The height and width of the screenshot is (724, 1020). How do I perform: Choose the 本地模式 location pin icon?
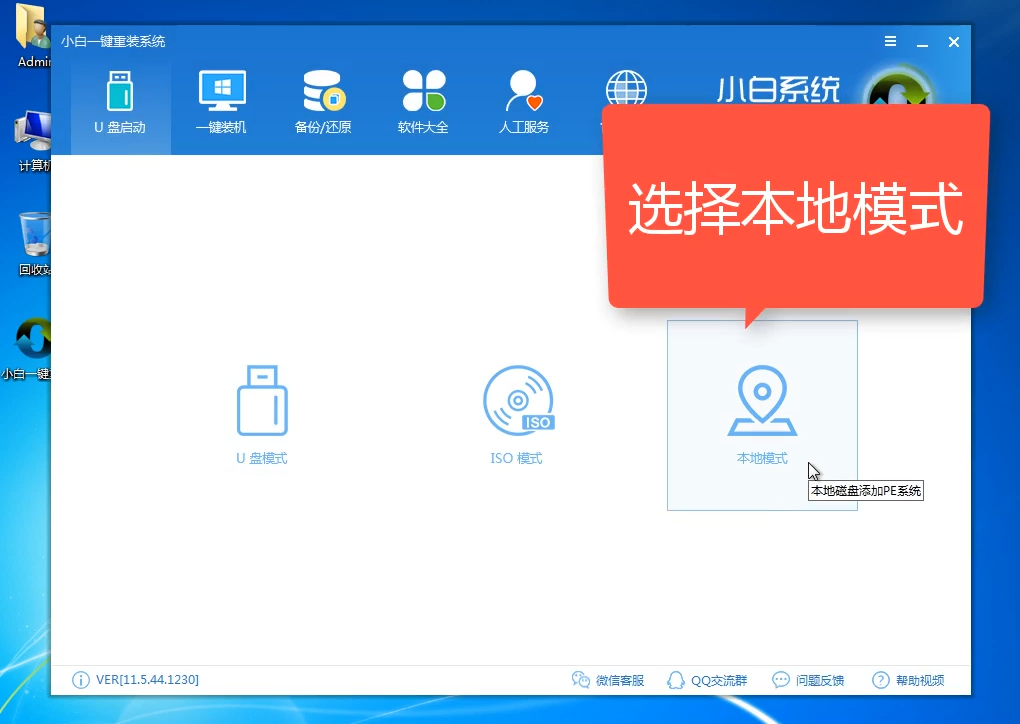[x=762, y=399]
